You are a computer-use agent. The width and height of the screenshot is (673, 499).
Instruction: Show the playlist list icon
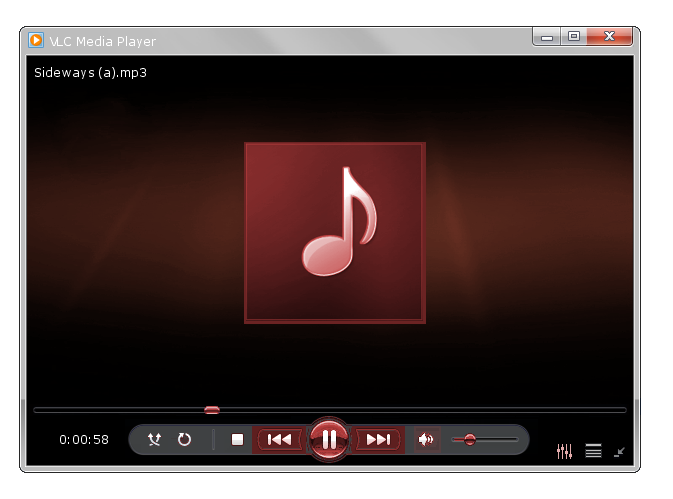pos(593,451)
